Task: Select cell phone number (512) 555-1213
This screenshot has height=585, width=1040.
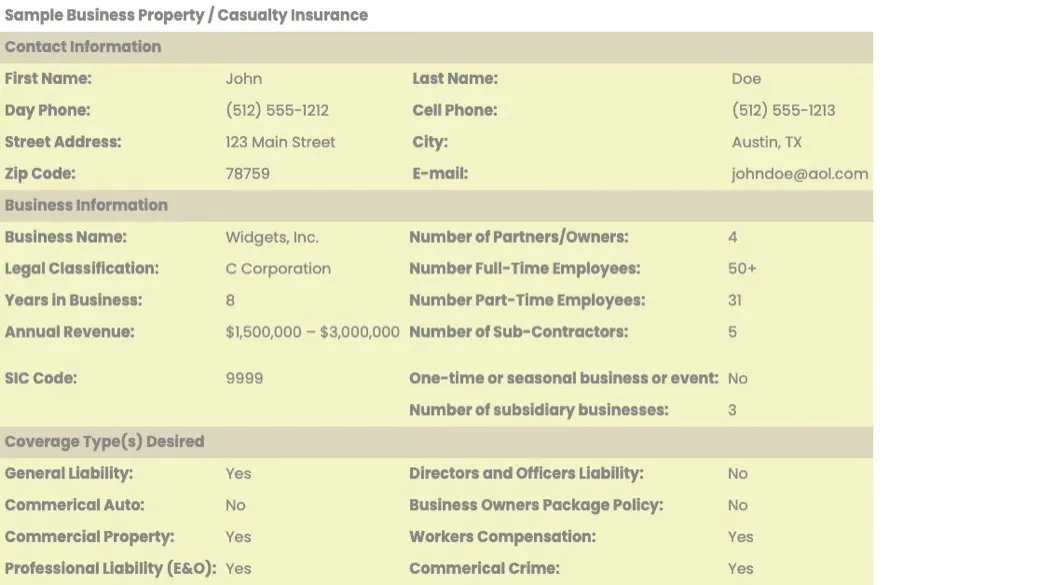Action: pos(783,110)
